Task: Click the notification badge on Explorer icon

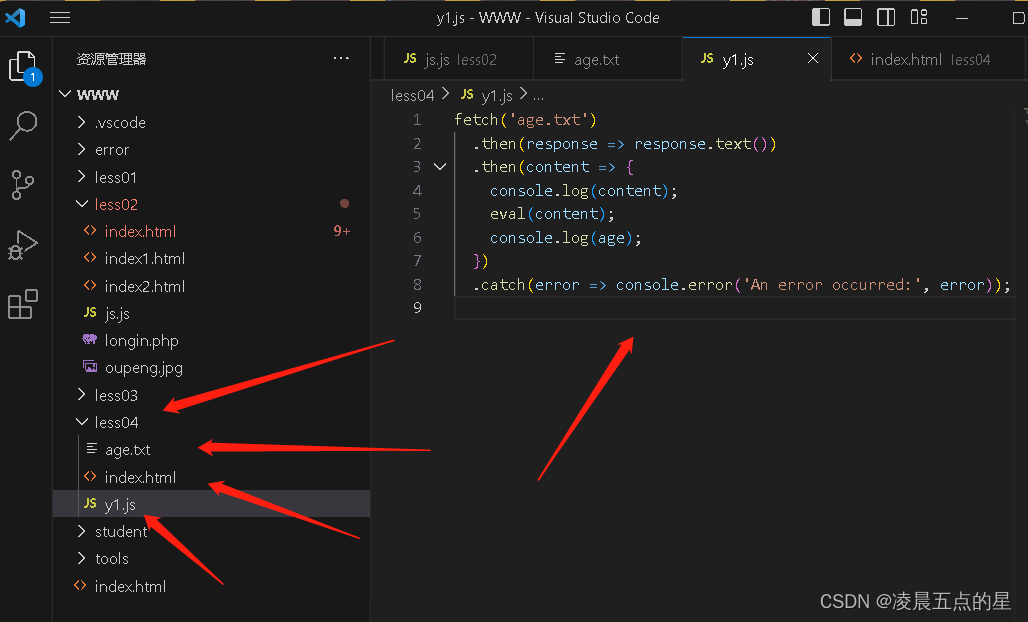Action: pos(36,76)
